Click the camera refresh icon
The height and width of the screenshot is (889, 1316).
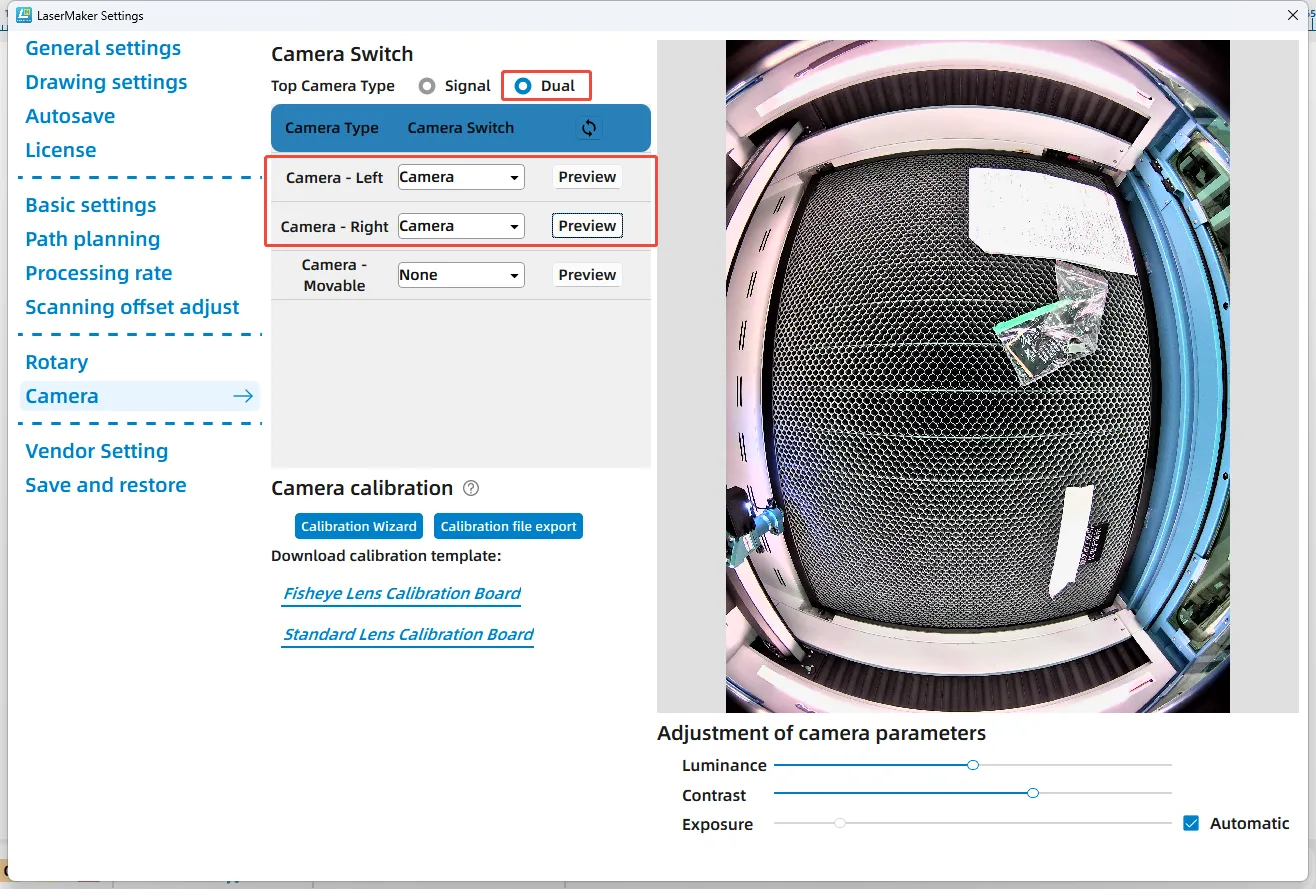tap(588, 128)
